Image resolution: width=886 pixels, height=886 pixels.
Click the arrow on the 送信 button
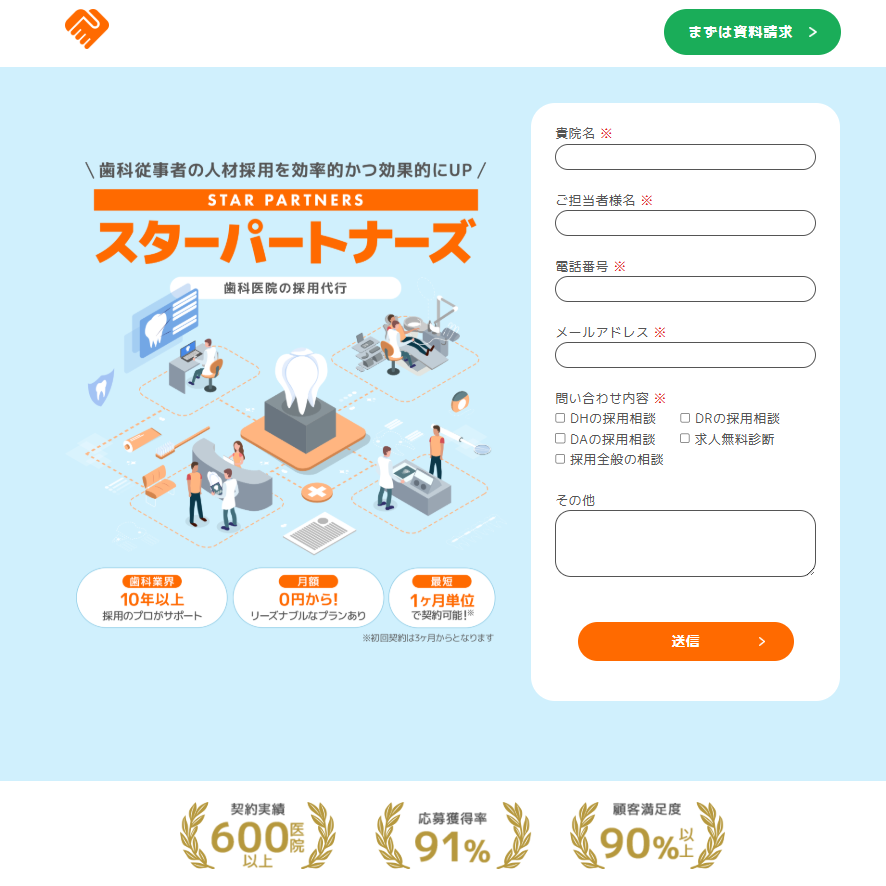tap(762, 641)
